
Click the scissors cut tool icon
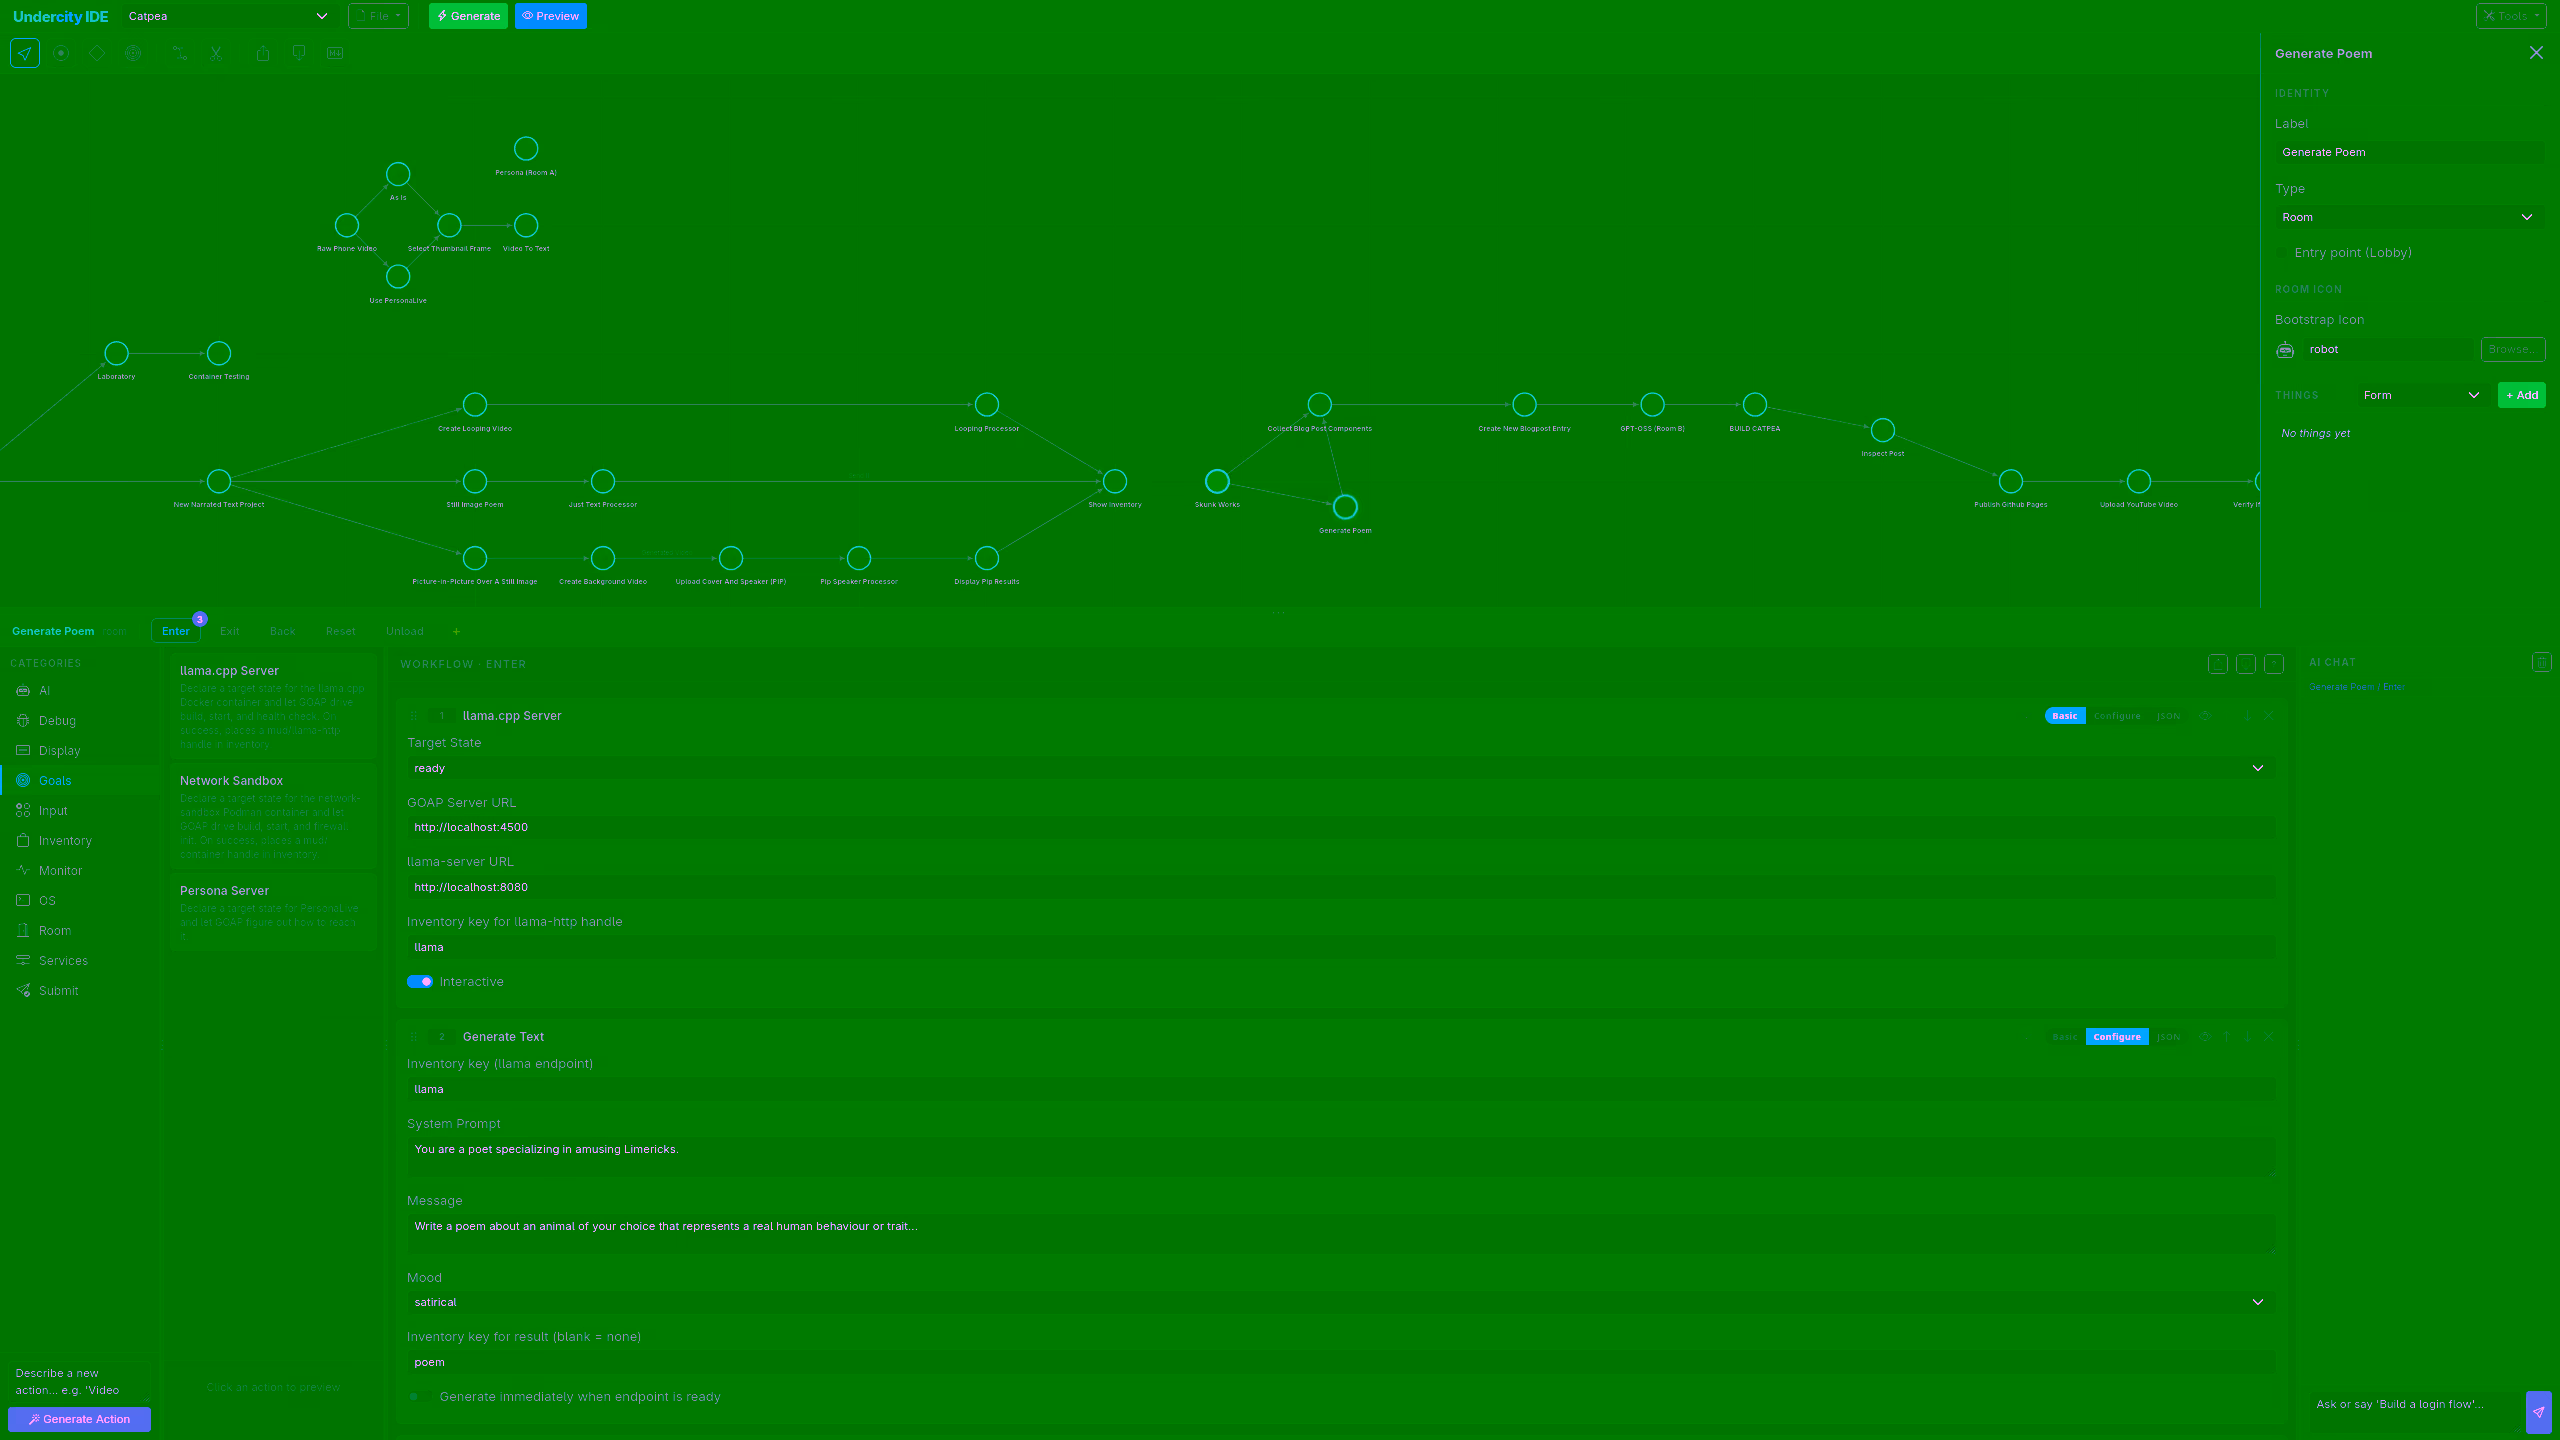[x=216, y=53]
